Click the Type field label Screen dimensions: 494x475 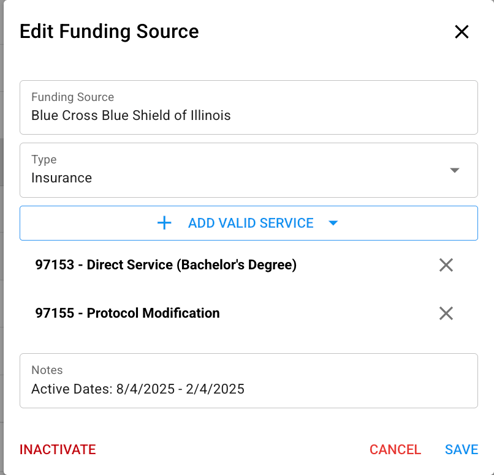point(44,160)
